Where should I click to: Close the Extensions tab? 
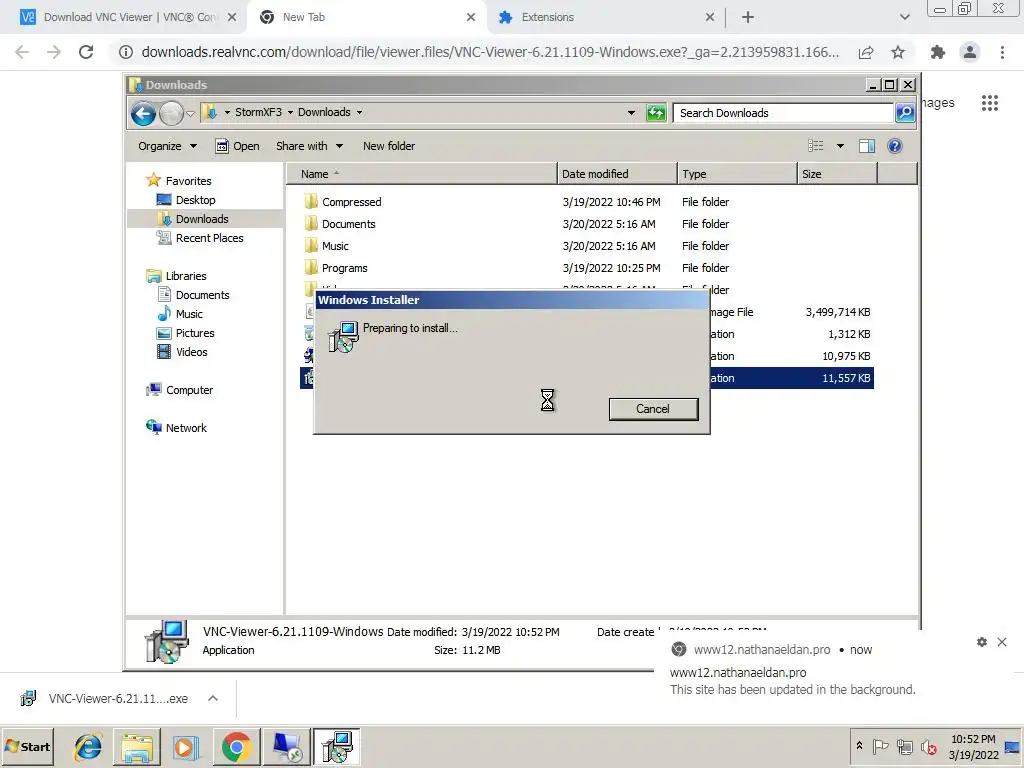point(710,17)
